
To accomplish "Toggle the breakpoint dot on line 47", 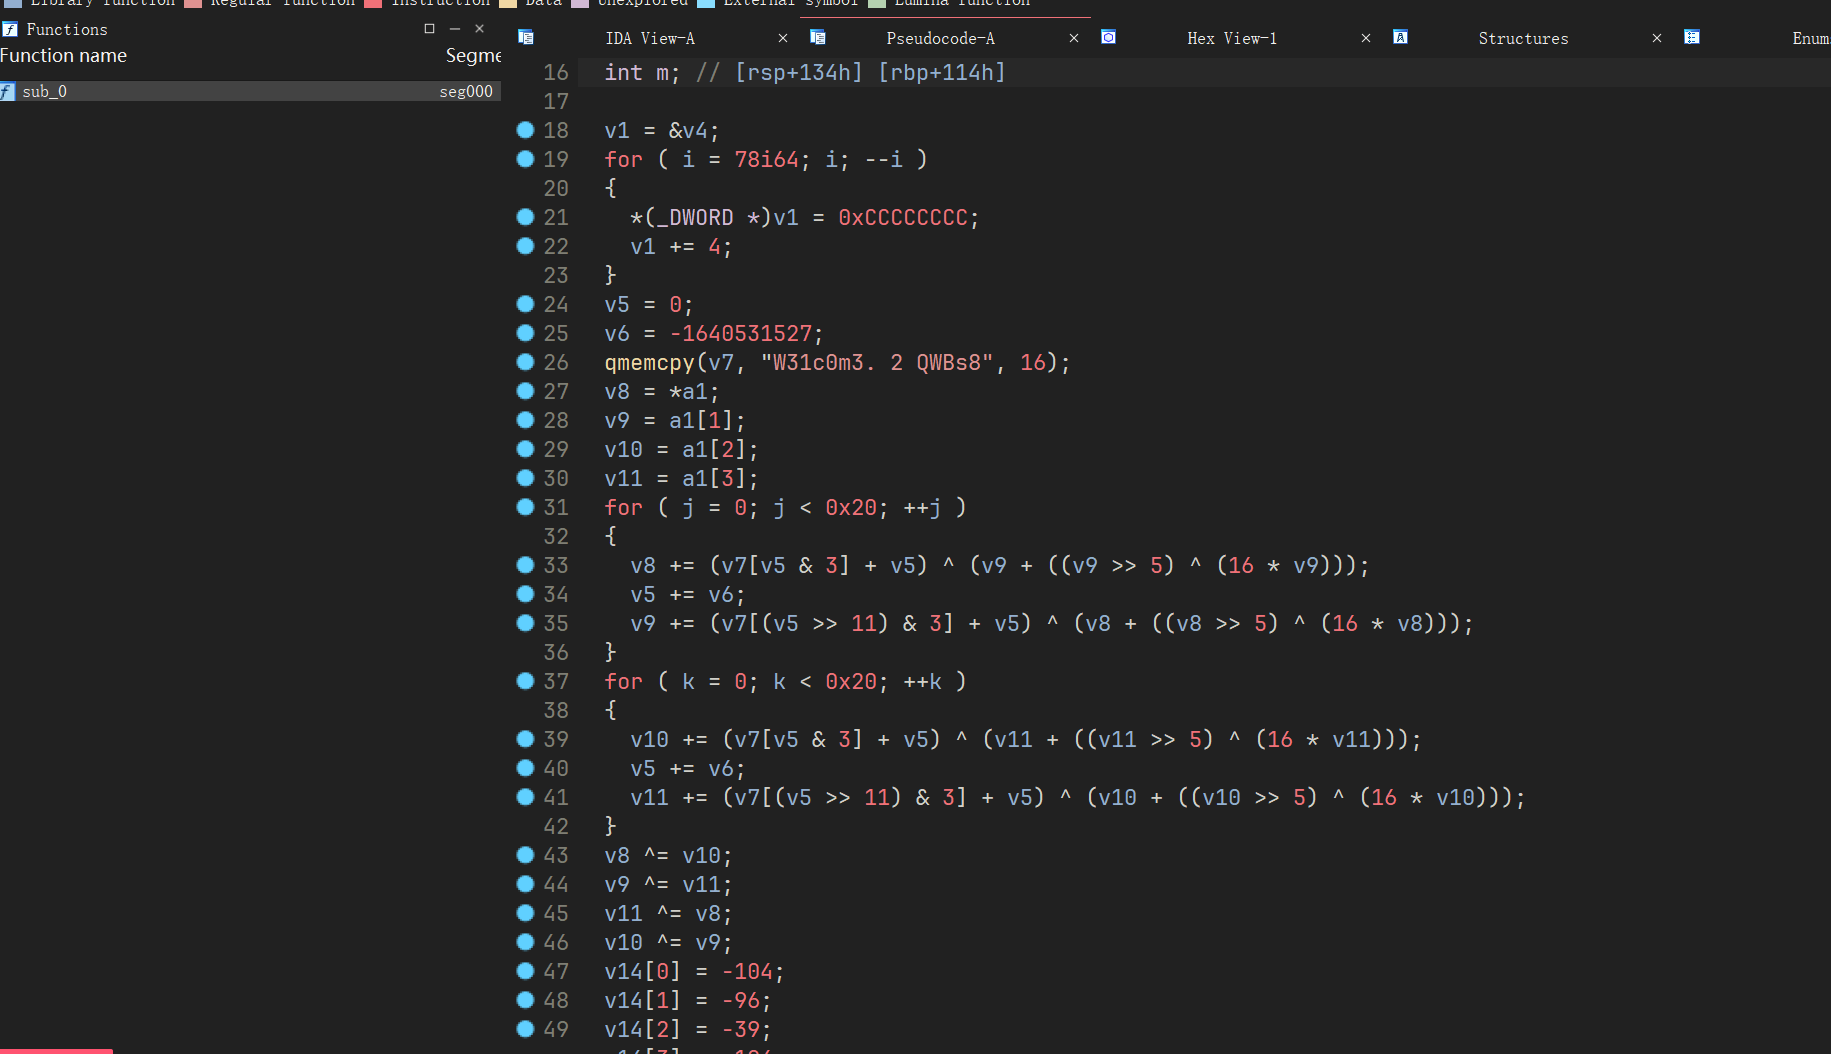I will coord(525,971).
